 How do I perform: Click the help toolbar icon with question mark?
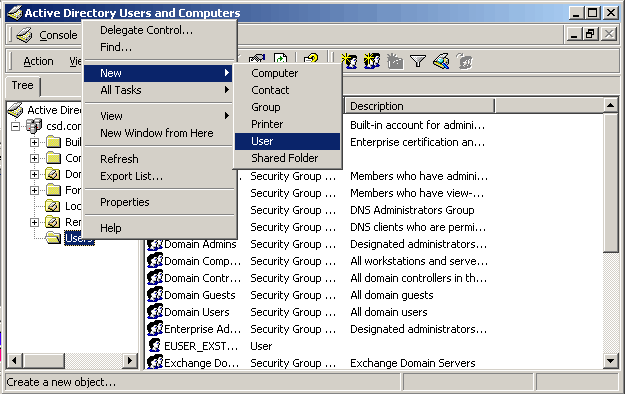click(x=311, y=59)
